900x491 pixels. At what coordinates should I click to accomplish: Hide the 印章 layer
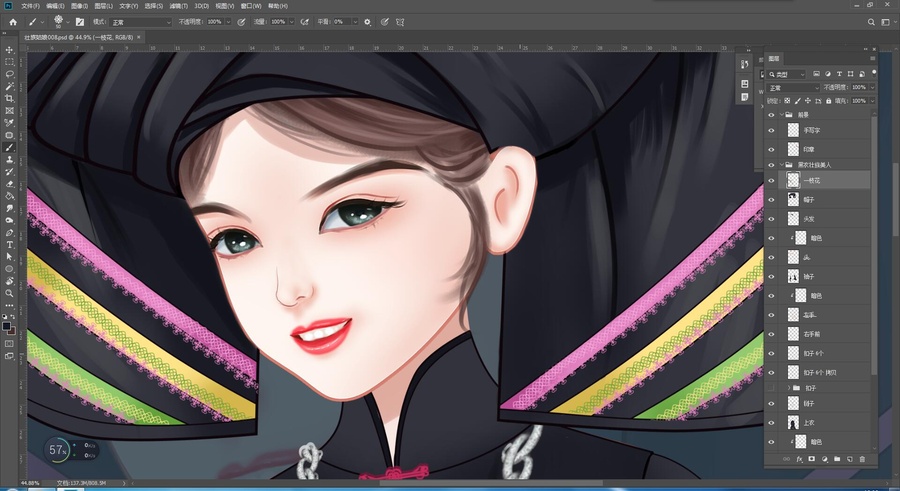[x=771, y=149]
